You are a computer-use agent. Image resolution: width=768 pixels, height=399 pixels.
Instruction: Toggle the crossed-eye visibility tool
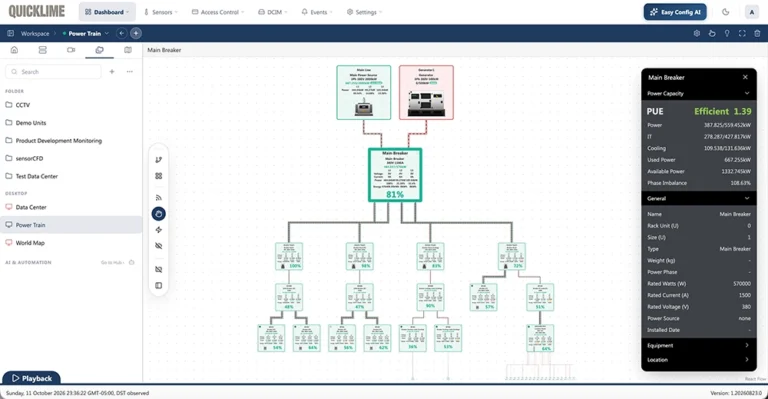click(x=159, y=246)
